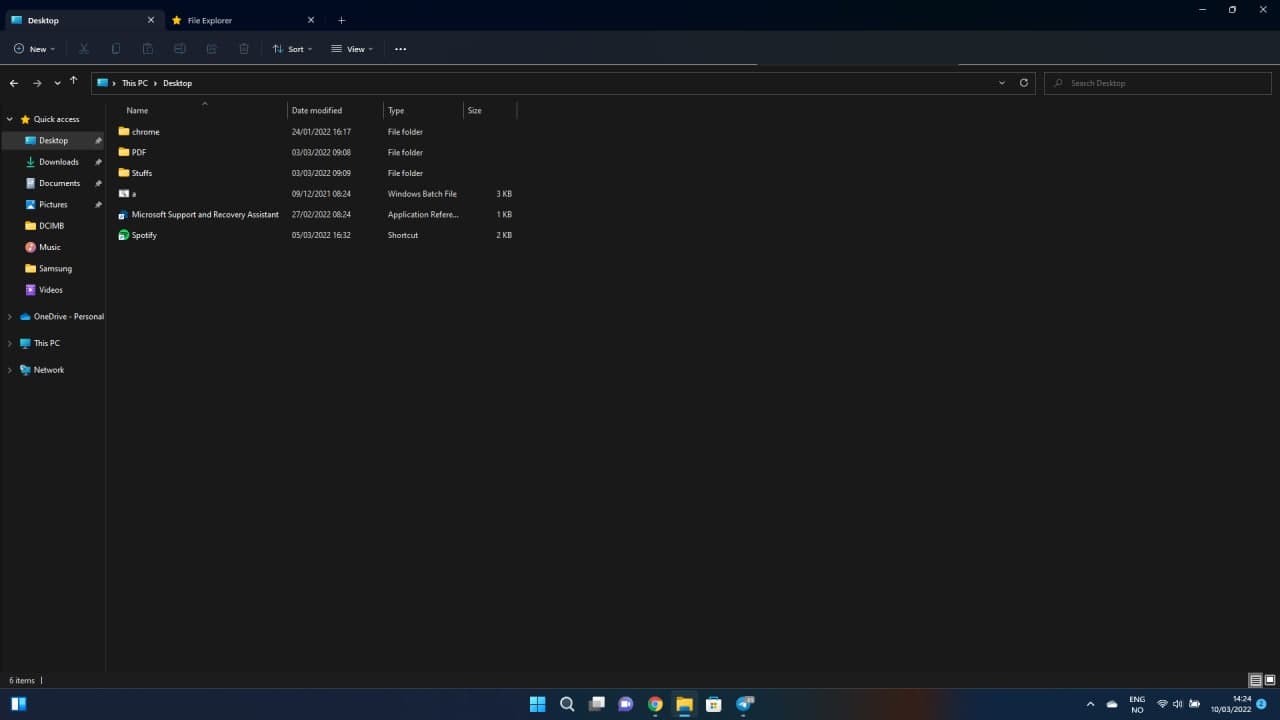
Task: Select the Stuffs folder
Action: (x=141, y=173)
